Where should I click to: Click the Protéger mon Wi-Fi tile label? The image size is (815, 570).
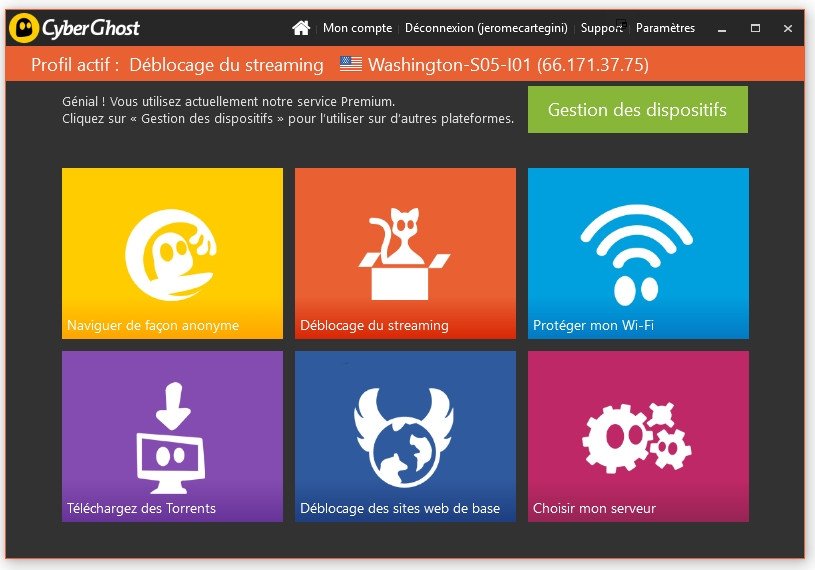593,325
